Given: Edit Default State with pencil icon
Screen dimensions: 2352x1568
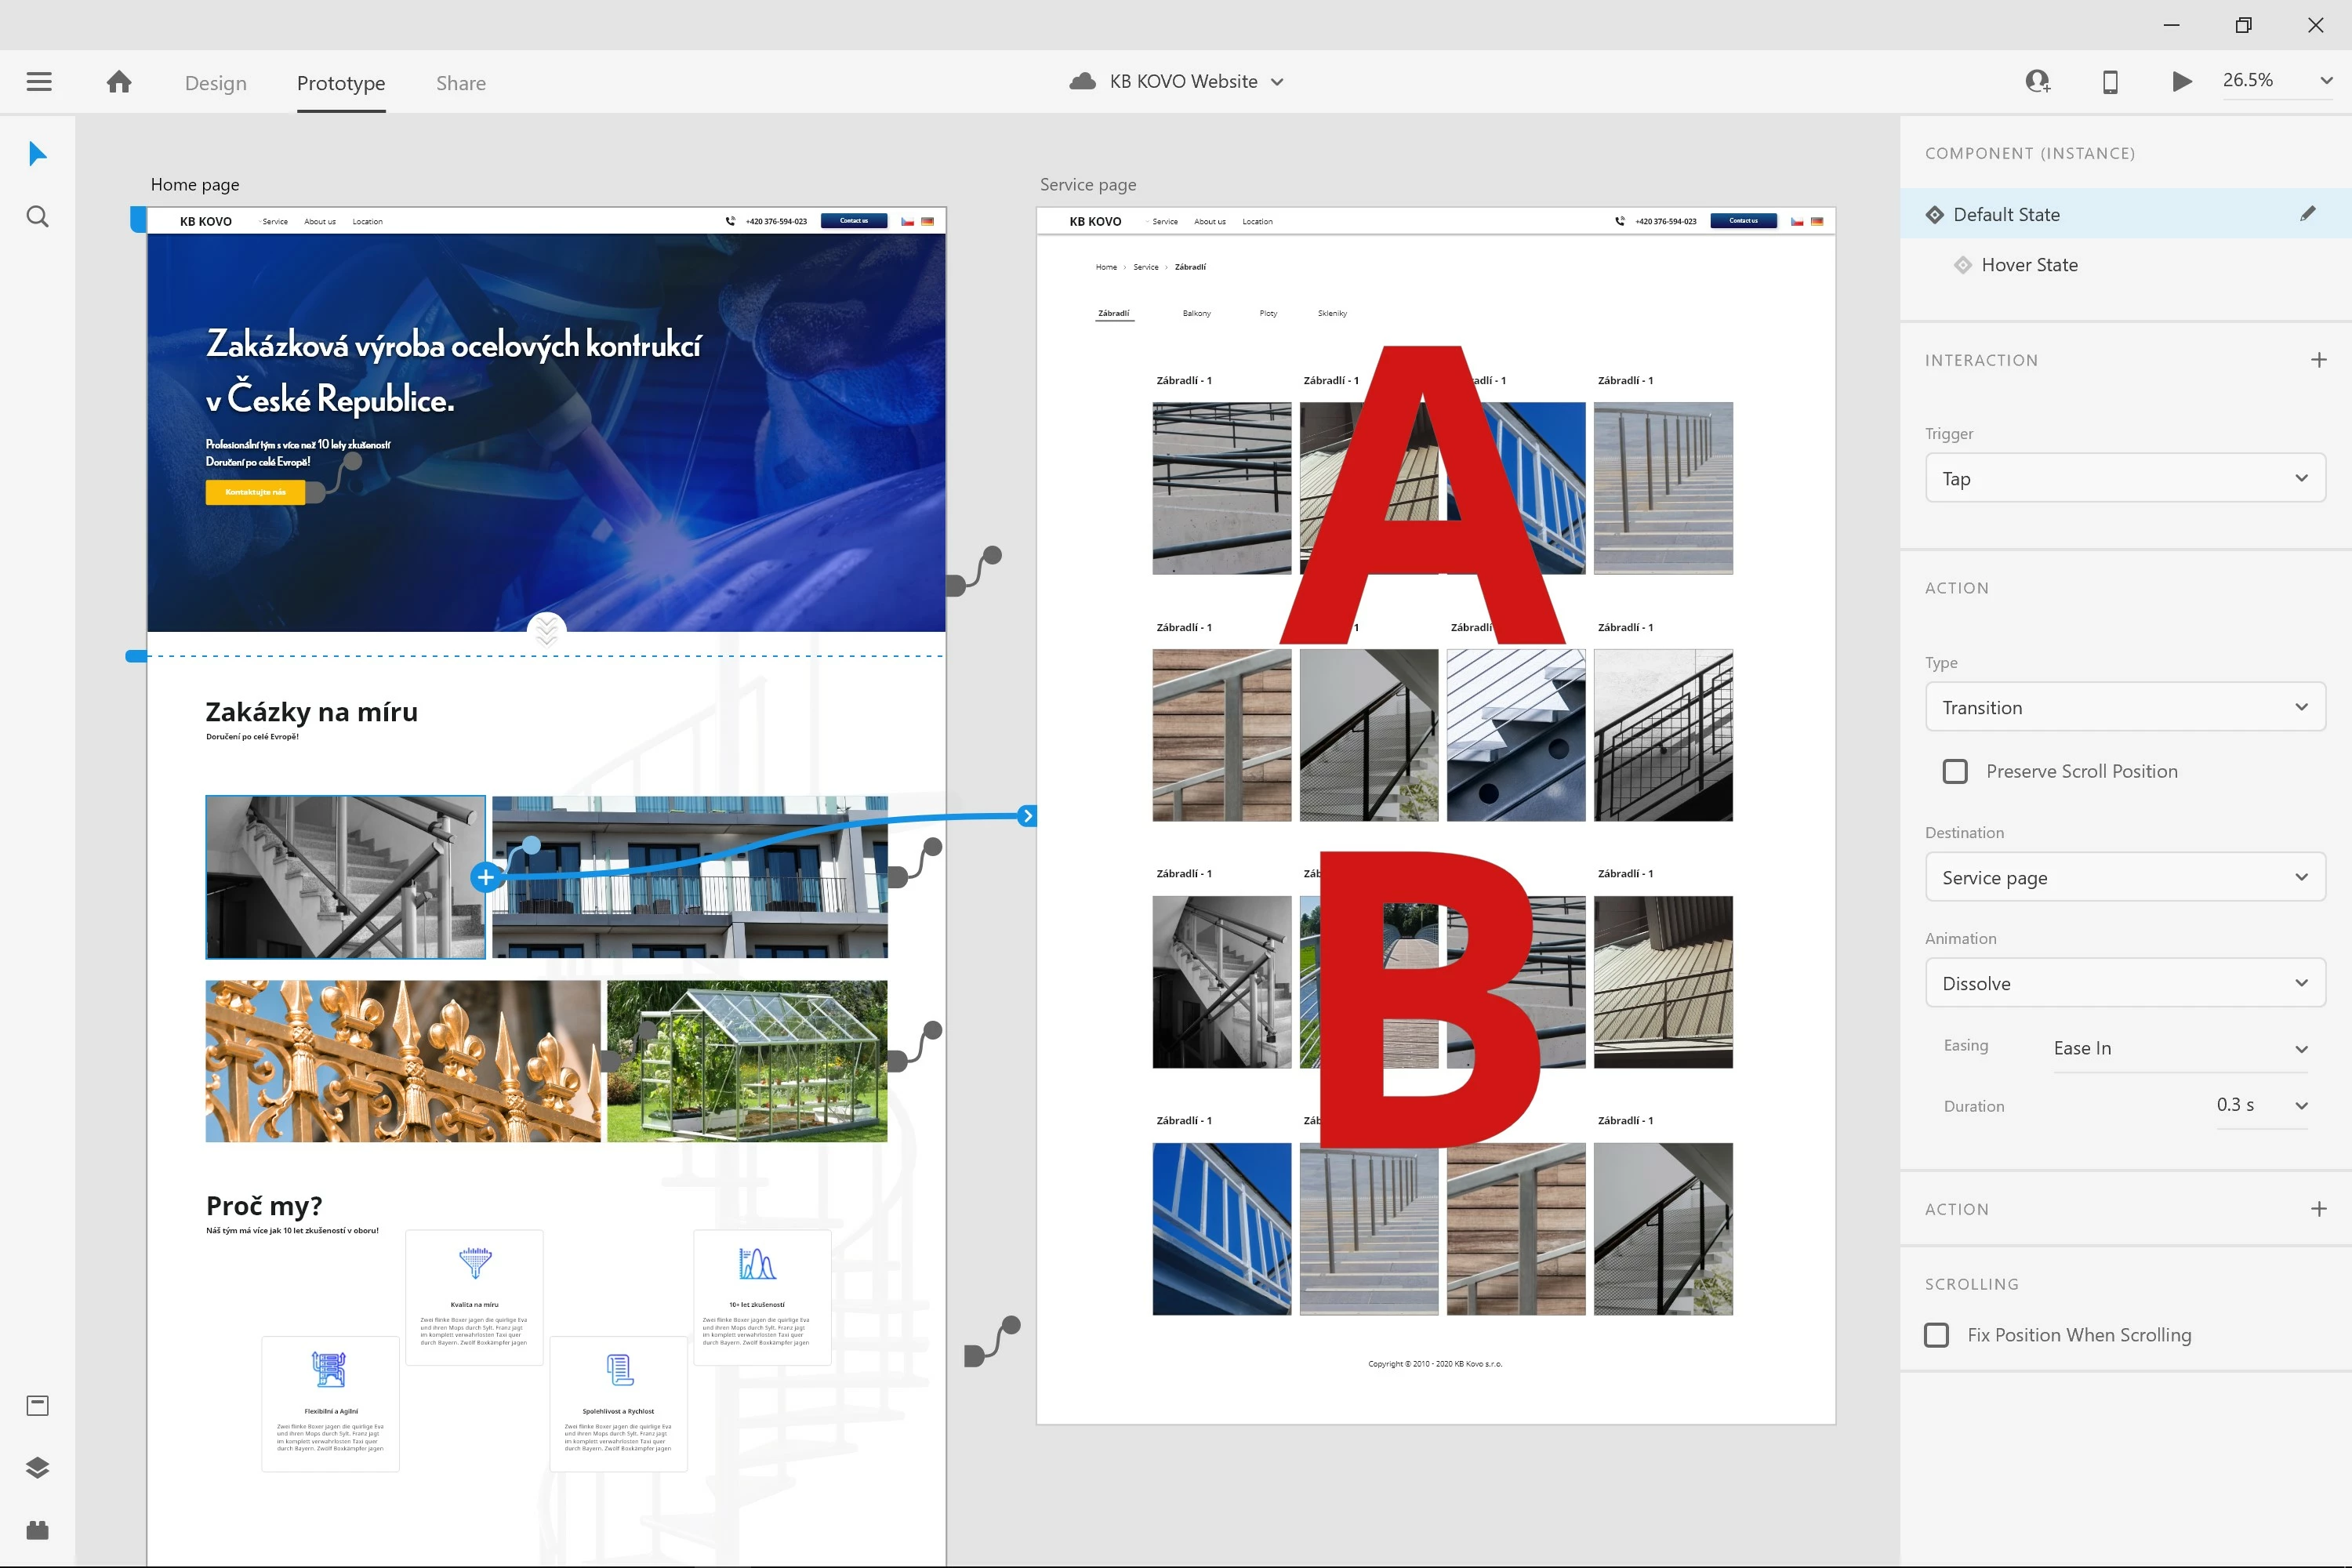Looking at the screenshot, I should point(2307,214).
